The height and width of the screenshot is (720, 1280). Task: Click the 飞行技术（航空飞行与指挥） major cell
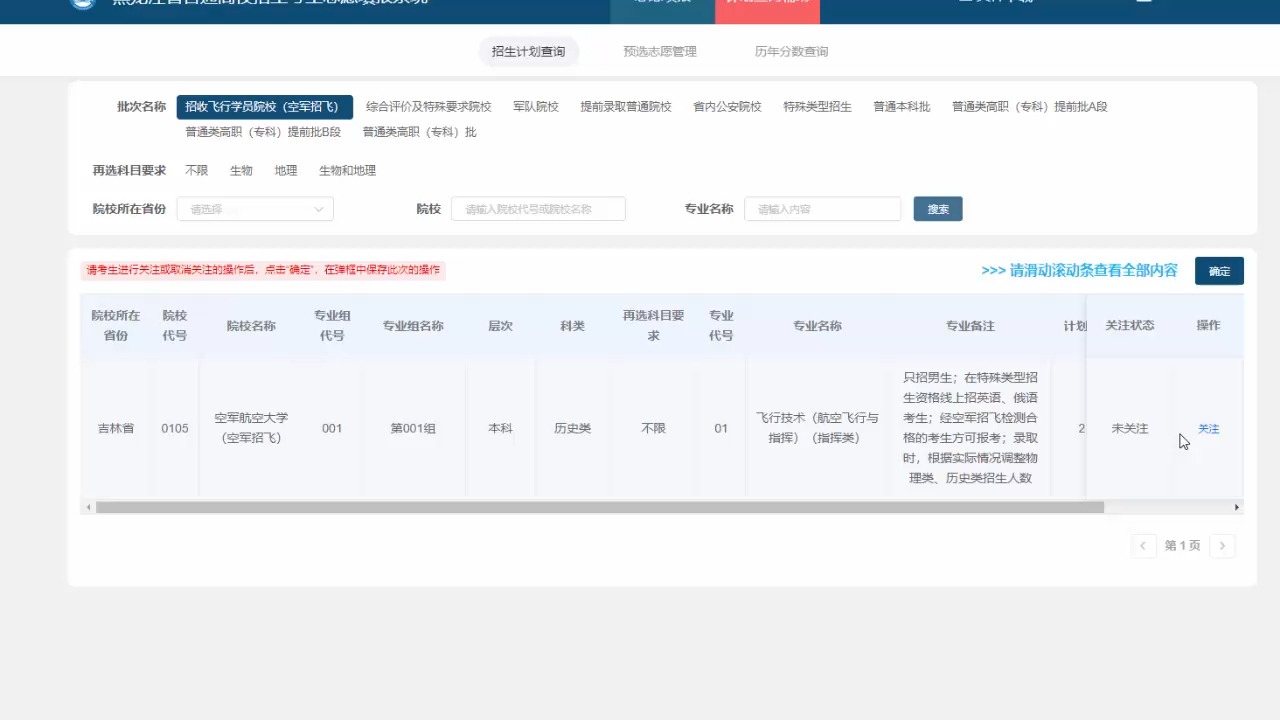point(817,429)
